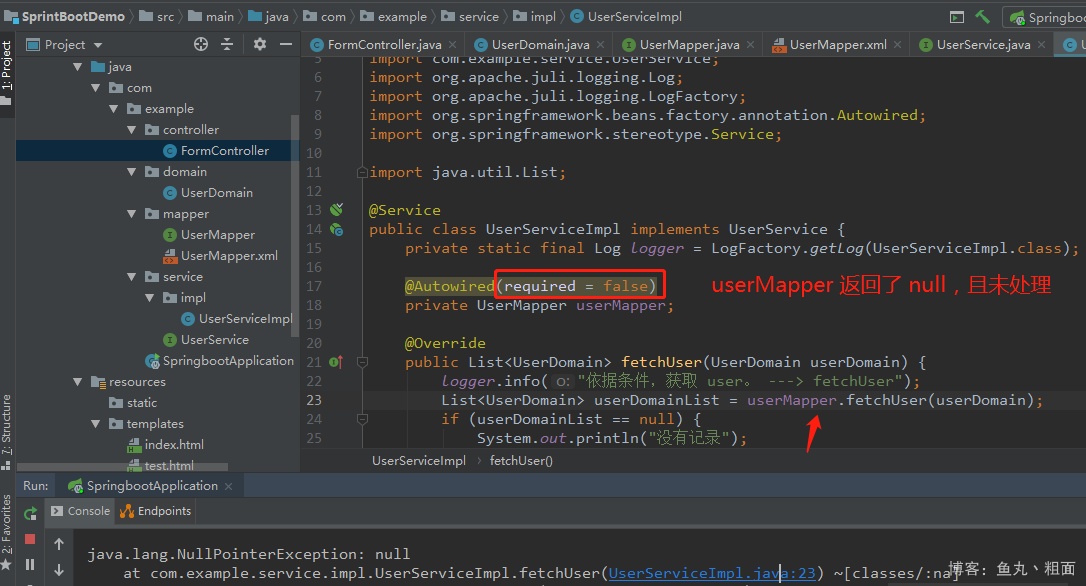Collapse the impl package arrow
Image resolution: width=1086 pixels, height=586 pixels.
click(x=150, y=298)
